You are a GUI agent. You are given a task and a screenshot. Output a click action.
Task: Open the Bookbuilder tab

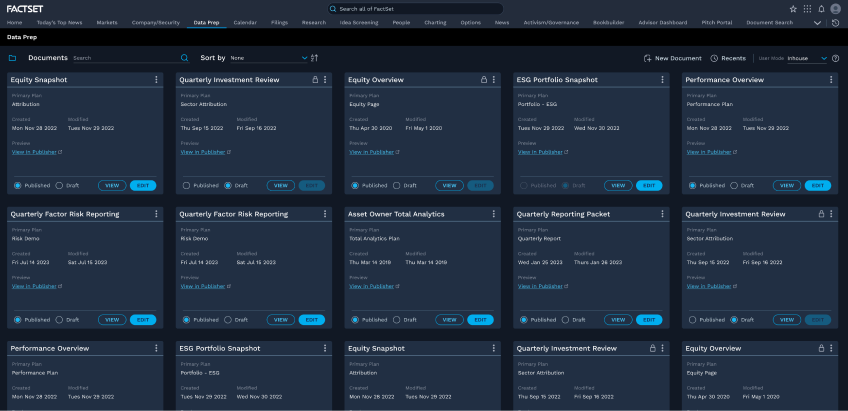click(x=608, y=23)
